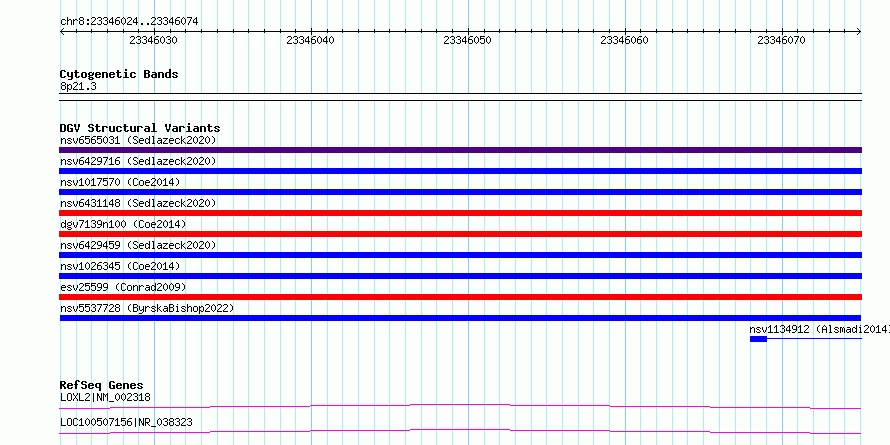Image resolution: width=890 pixels, height=445 pixels.
Task: Click the chr8:23346024..23346074 coordinate label
Action: pos(129,22)
